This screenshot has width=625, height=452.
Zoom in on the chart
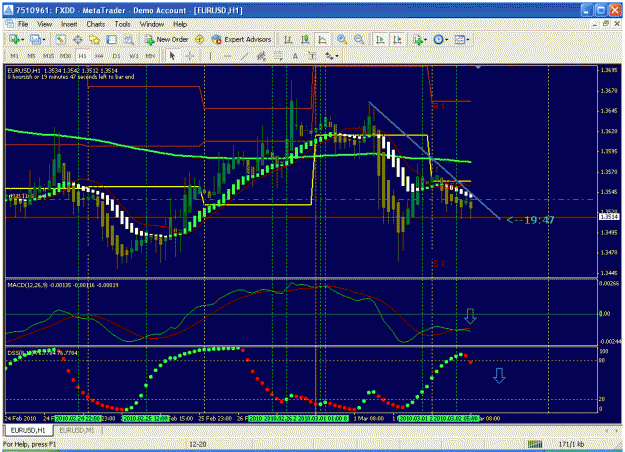tap(342, 39)
